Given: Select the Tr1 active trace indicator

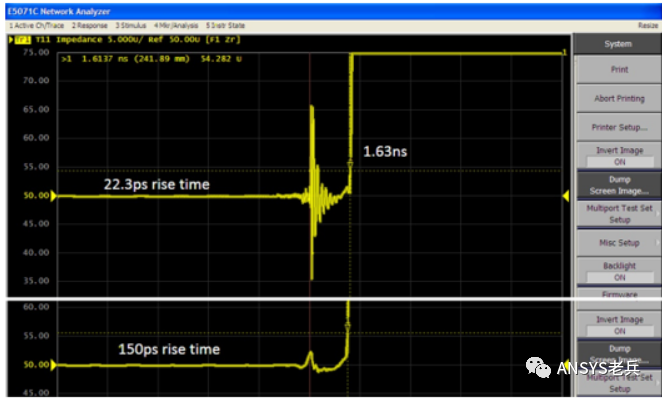Looking at the screenshot, I should [23, 40].
